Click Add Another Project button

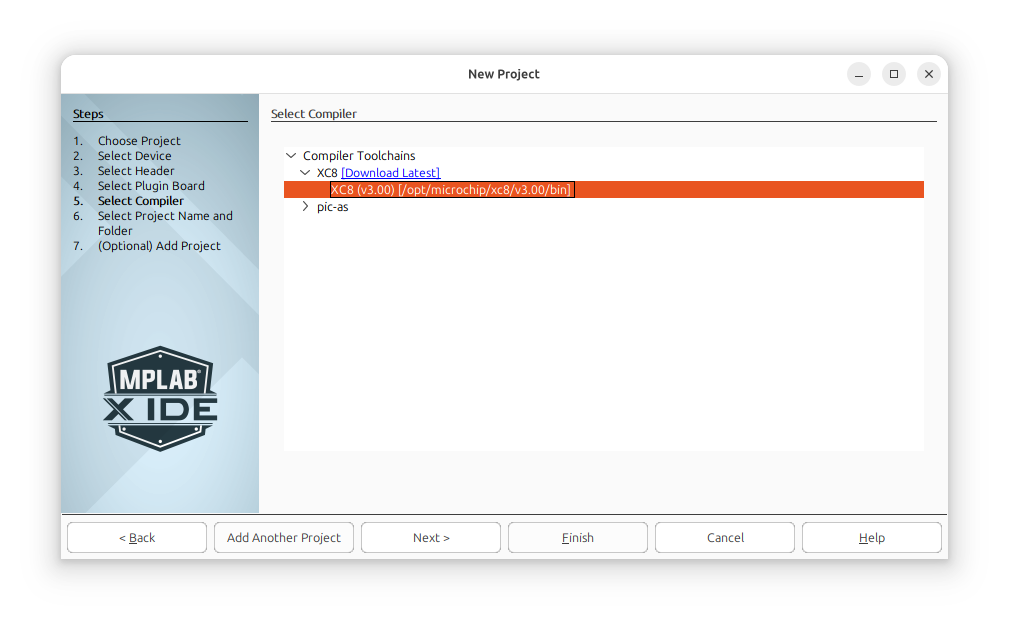(x=284, y=537)
